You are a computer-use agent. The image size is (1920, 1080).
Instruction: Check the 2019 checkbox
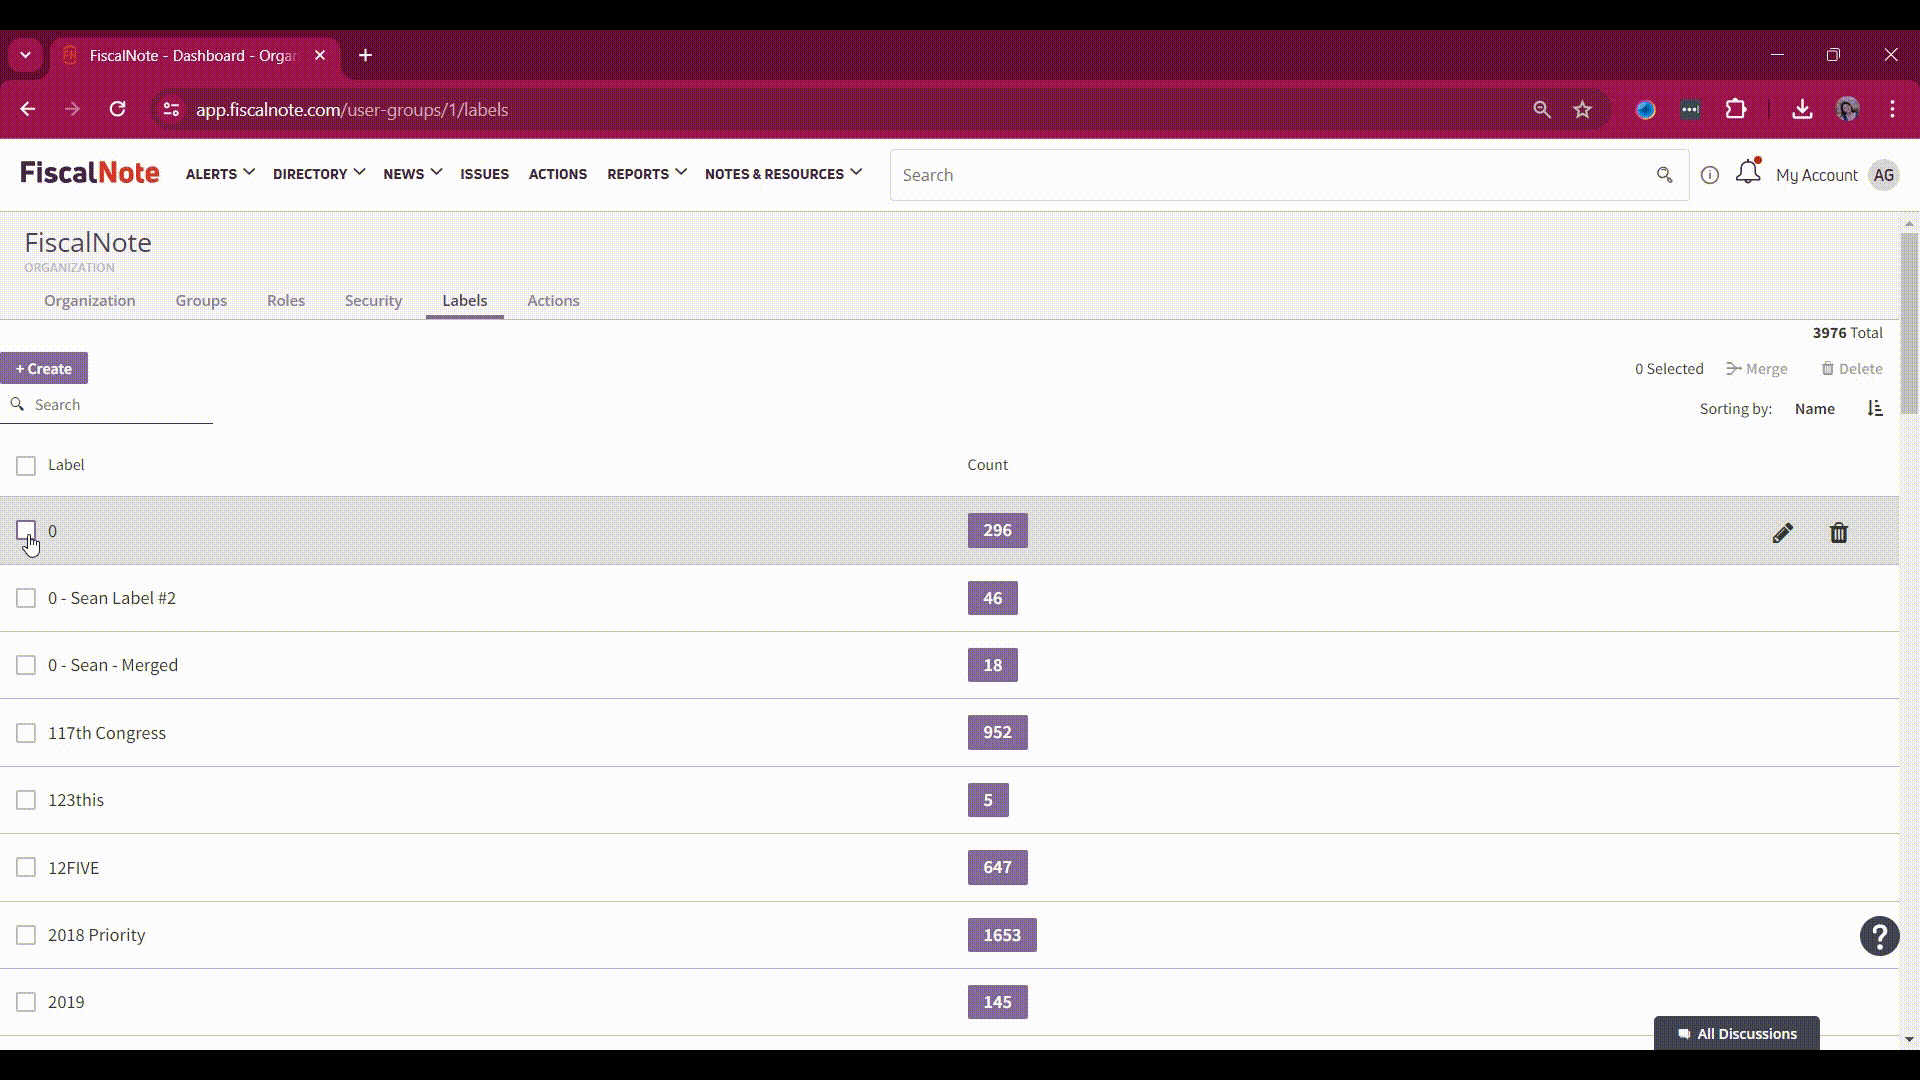26,1002
